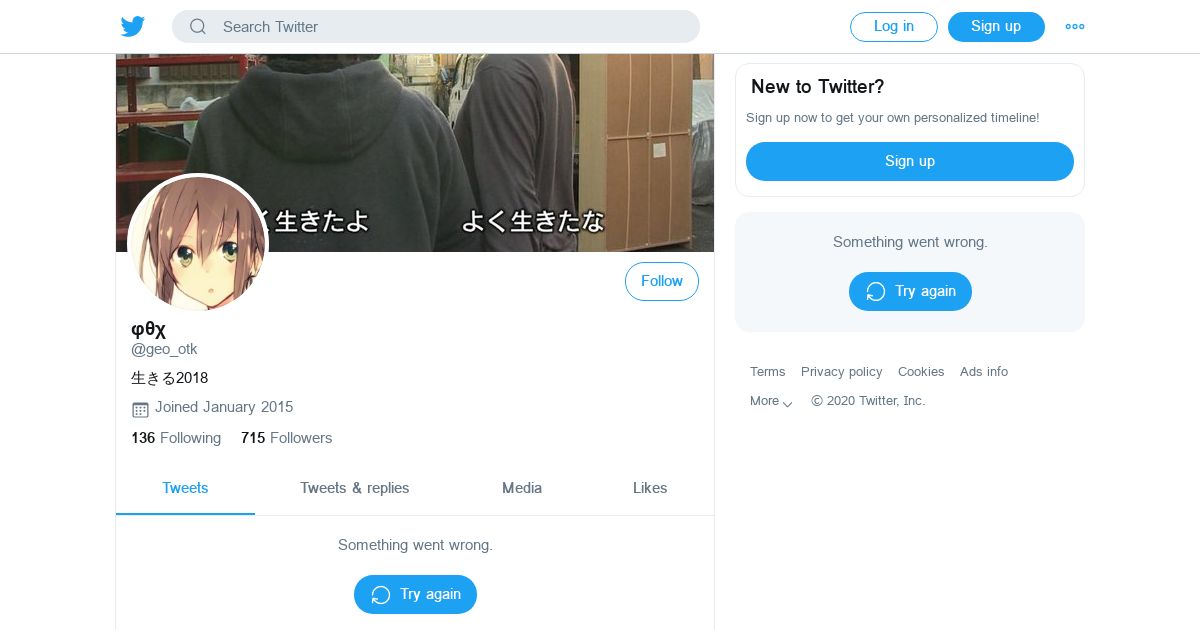Image resolution: width=1200 pixels, height=630 pixels.
Task: Open the Likes tab
Action: tap(650, 488)
